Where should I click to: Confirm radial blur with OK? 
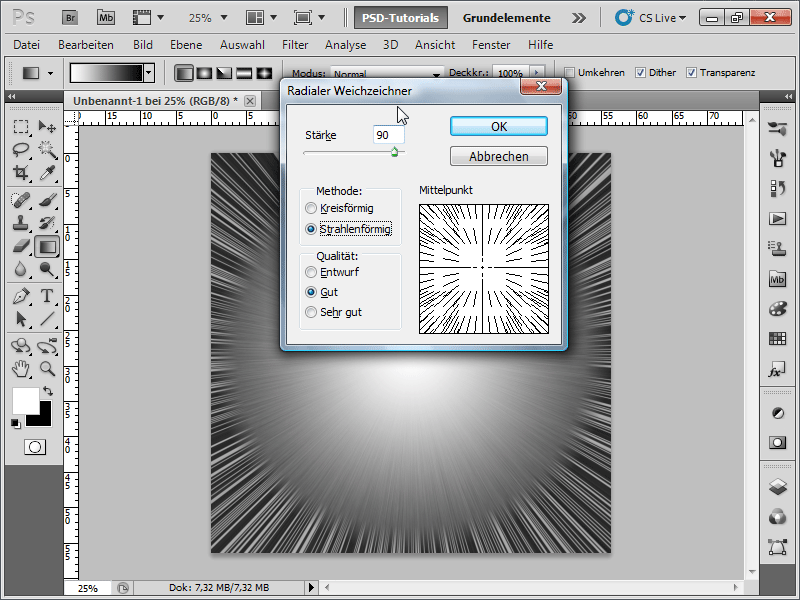point(499,127)
